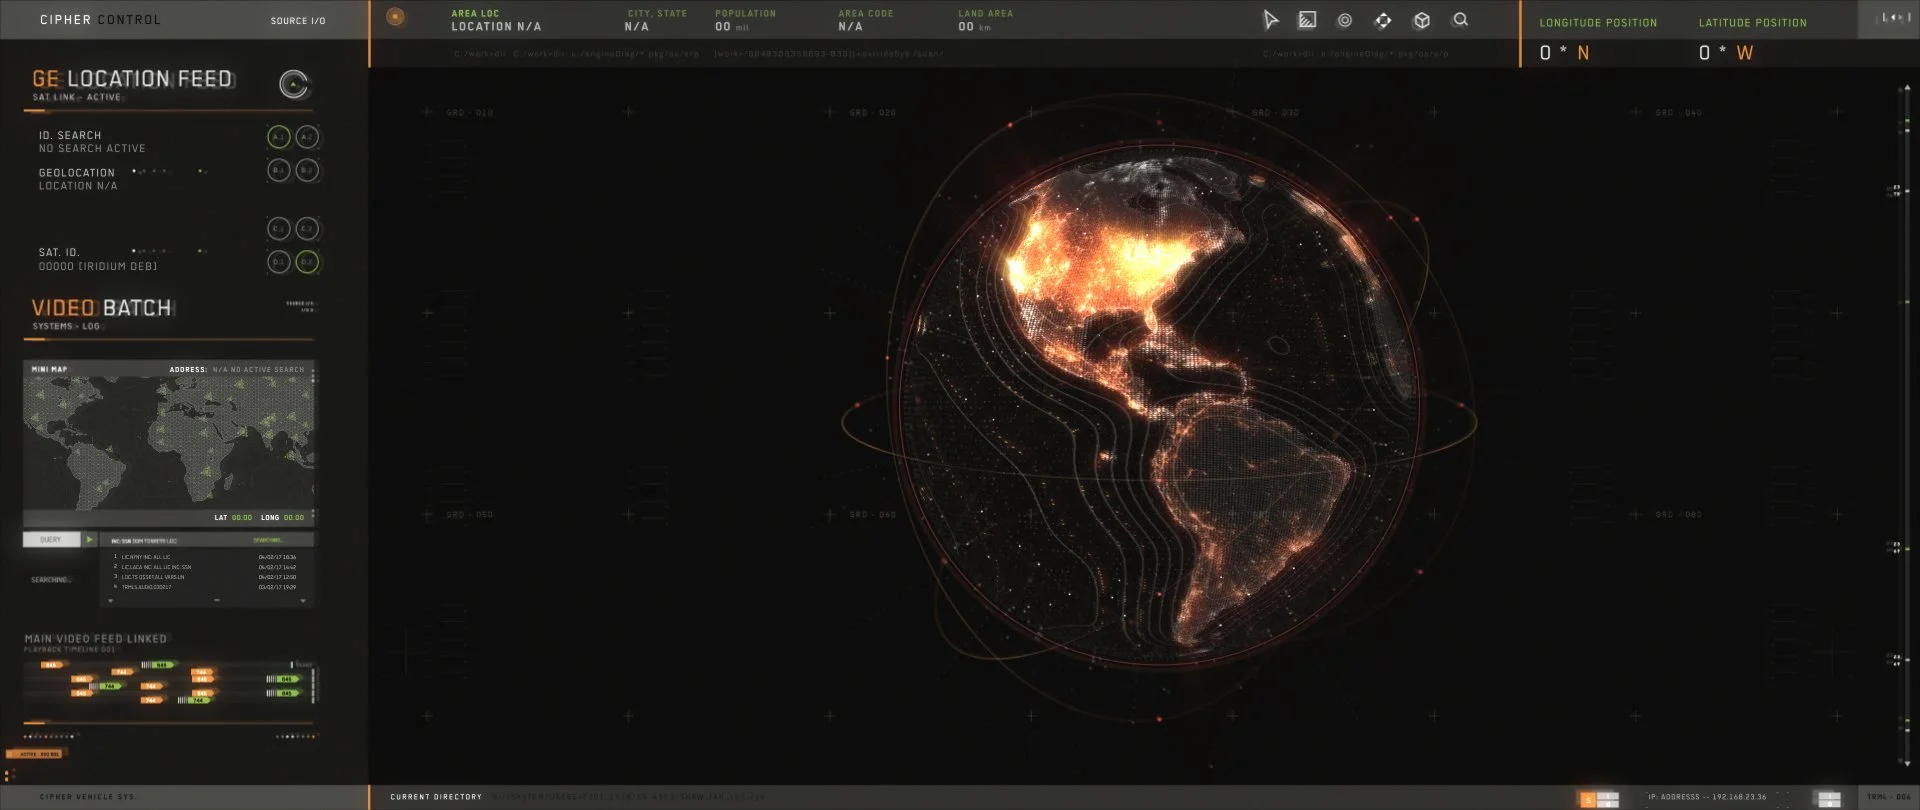The image size is (1920, 810).
Task: Open the CIPHER CONTROL header menu
Action: tap(100, 20)
